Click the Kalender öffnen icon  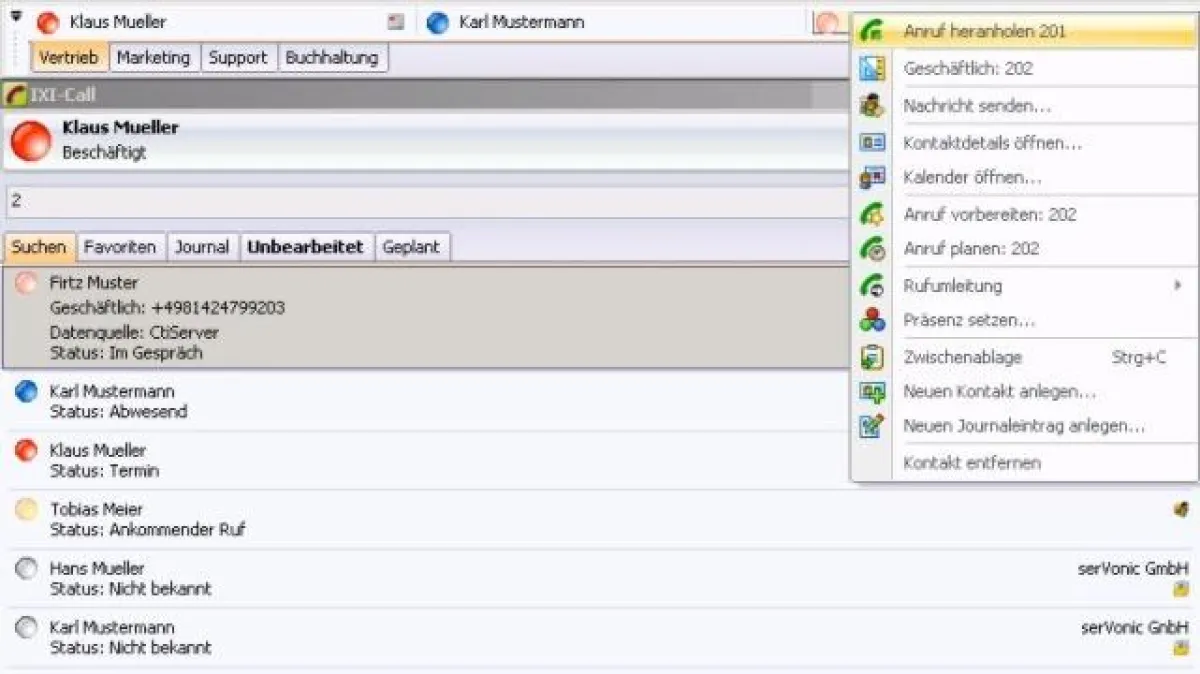coord(873,177)
